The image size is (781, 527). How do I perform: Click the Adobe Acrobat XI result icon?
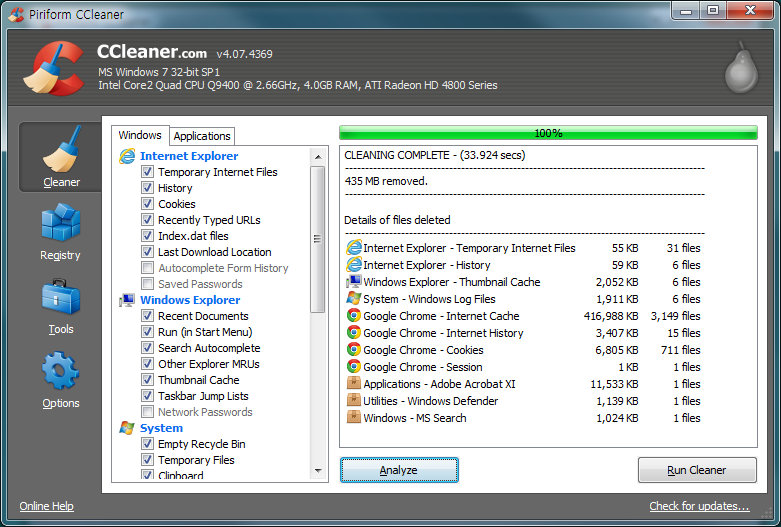click(x=353, y=384)
